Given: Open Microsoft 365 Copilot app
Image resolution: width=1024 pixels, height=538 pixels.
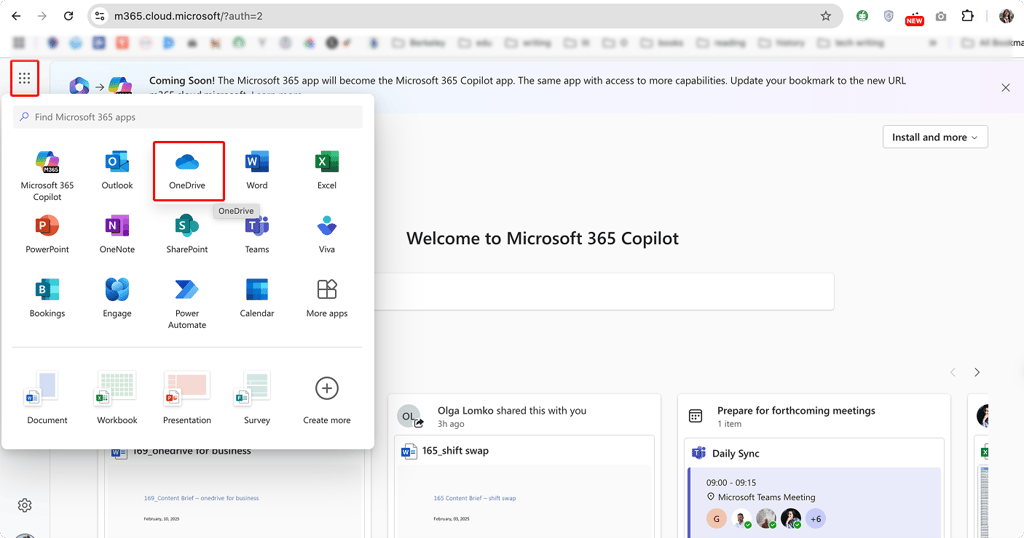Looking at the screenshot, I should click(x=47, y=175).
